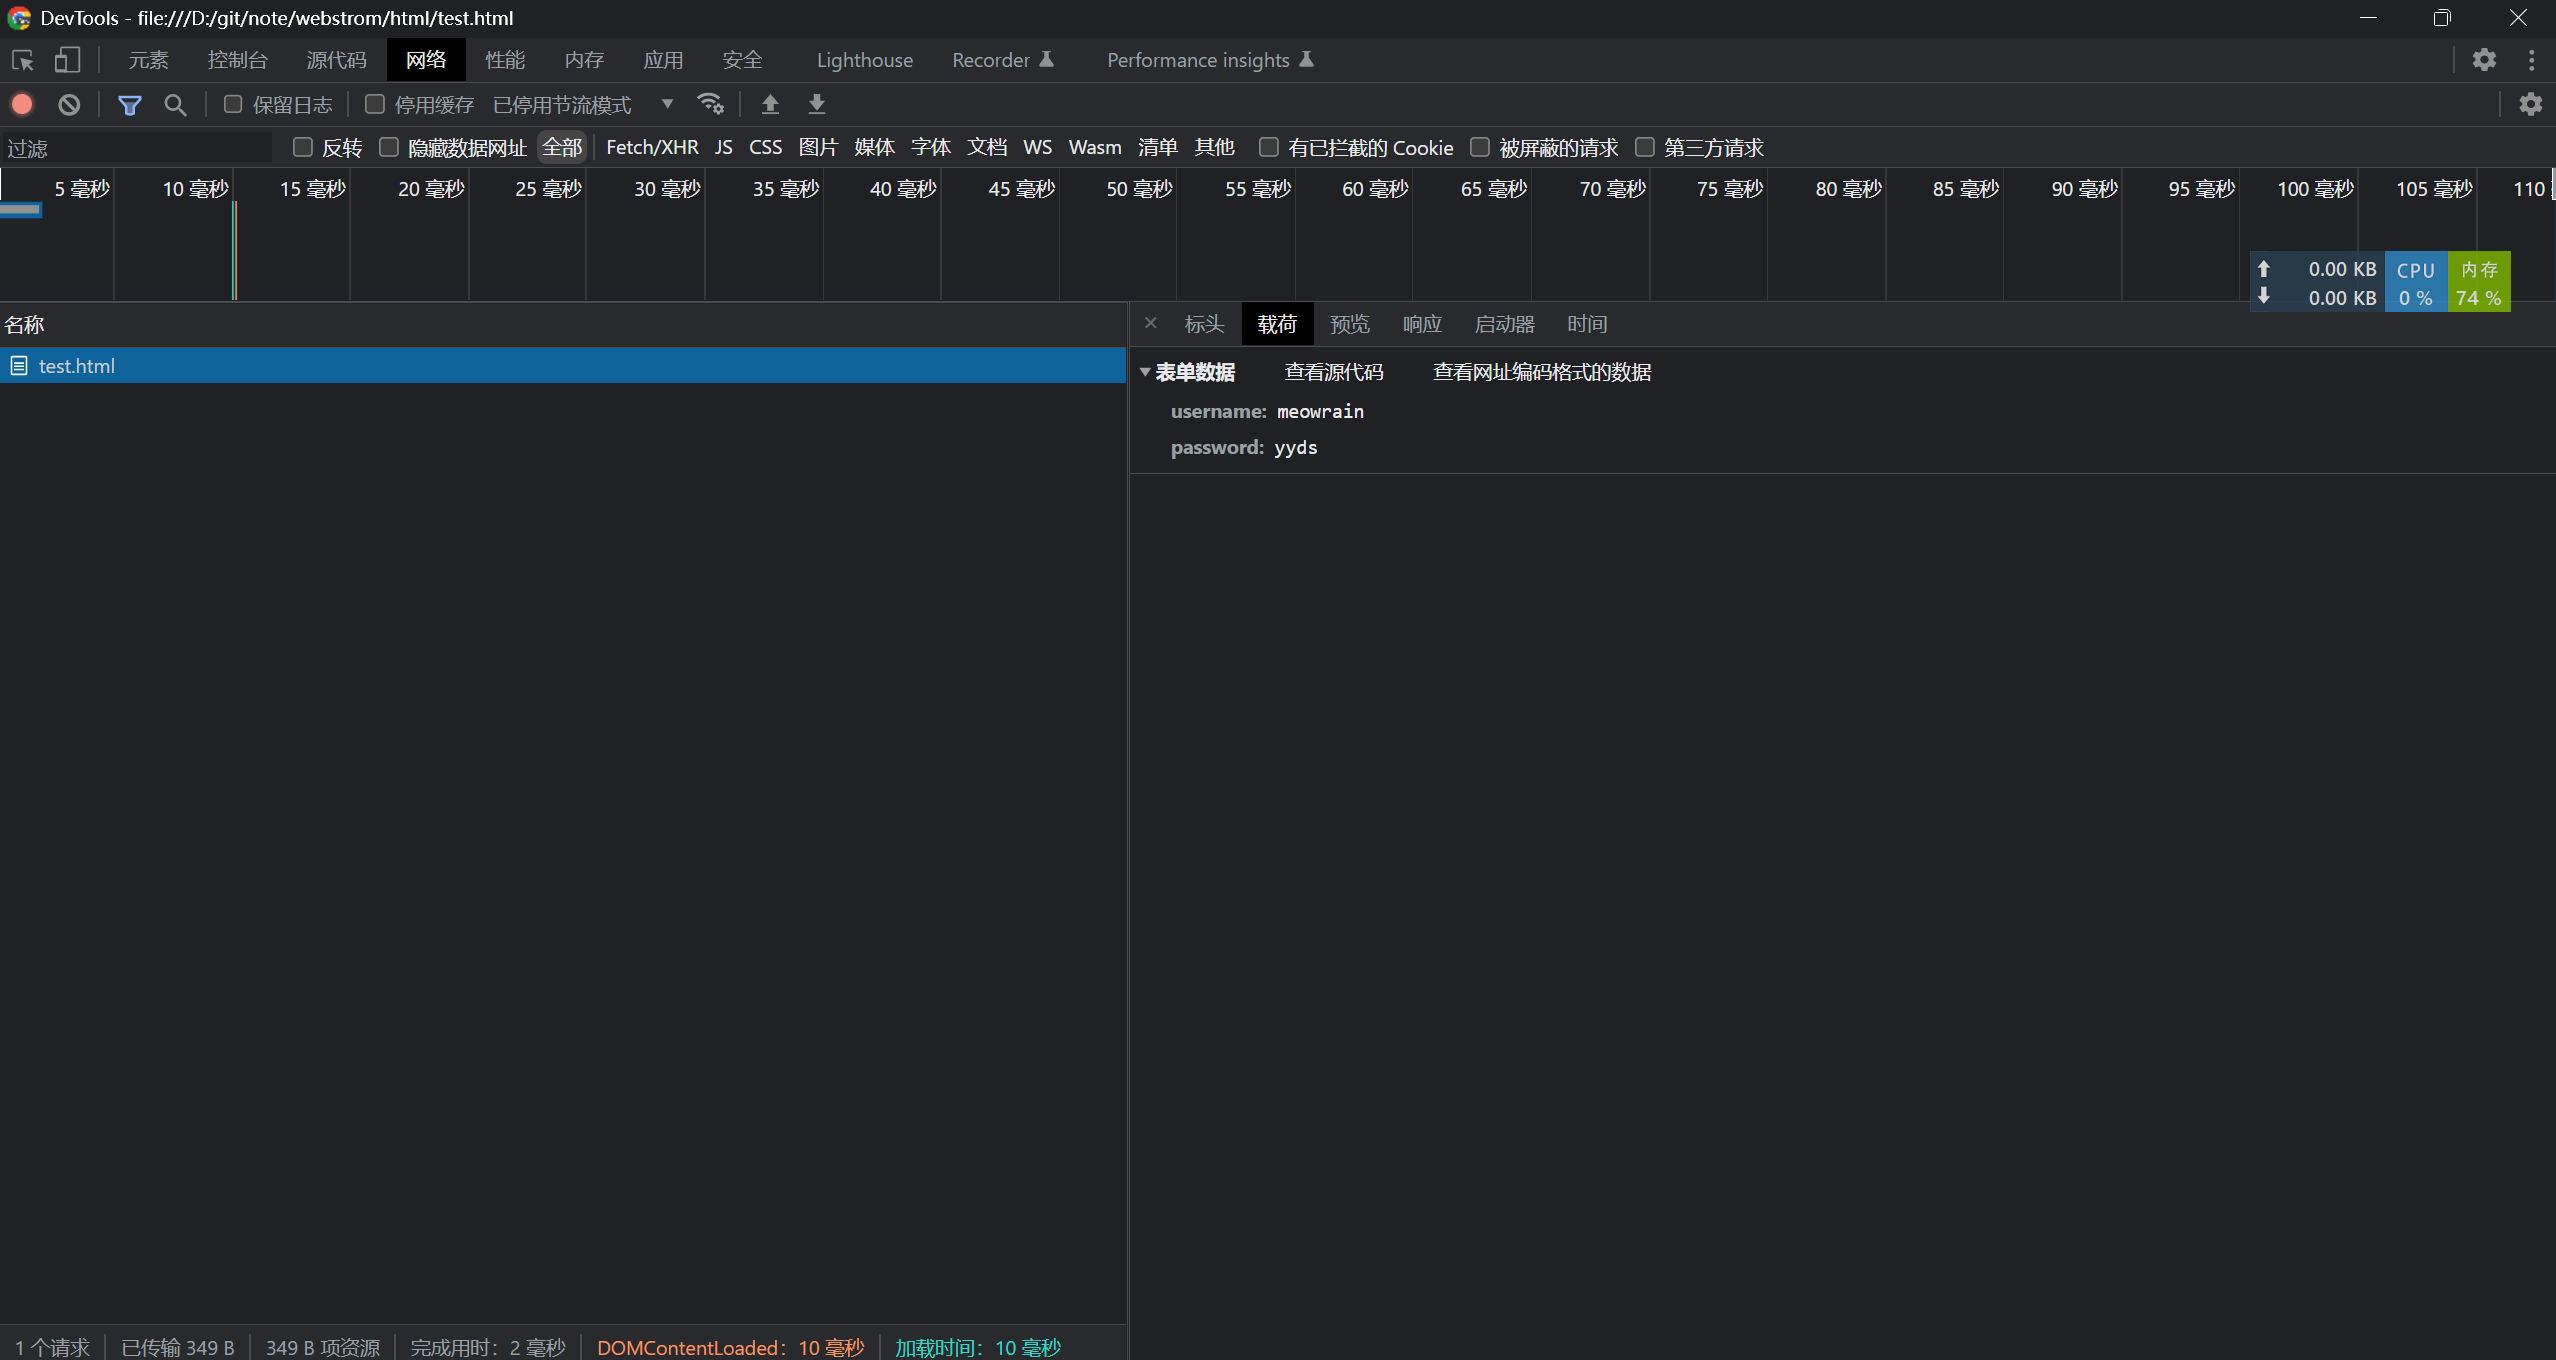Stop recording network log
Viewport: 2556px width, 1360px height.
point(22,104)
